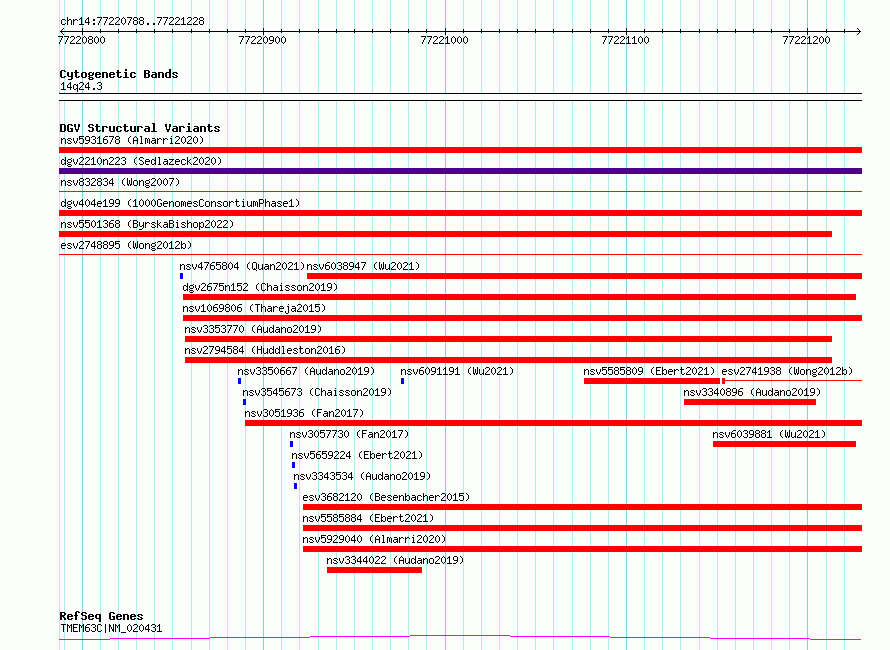Open variant nsv6039881 (Wu2021)

click(769, 434)
